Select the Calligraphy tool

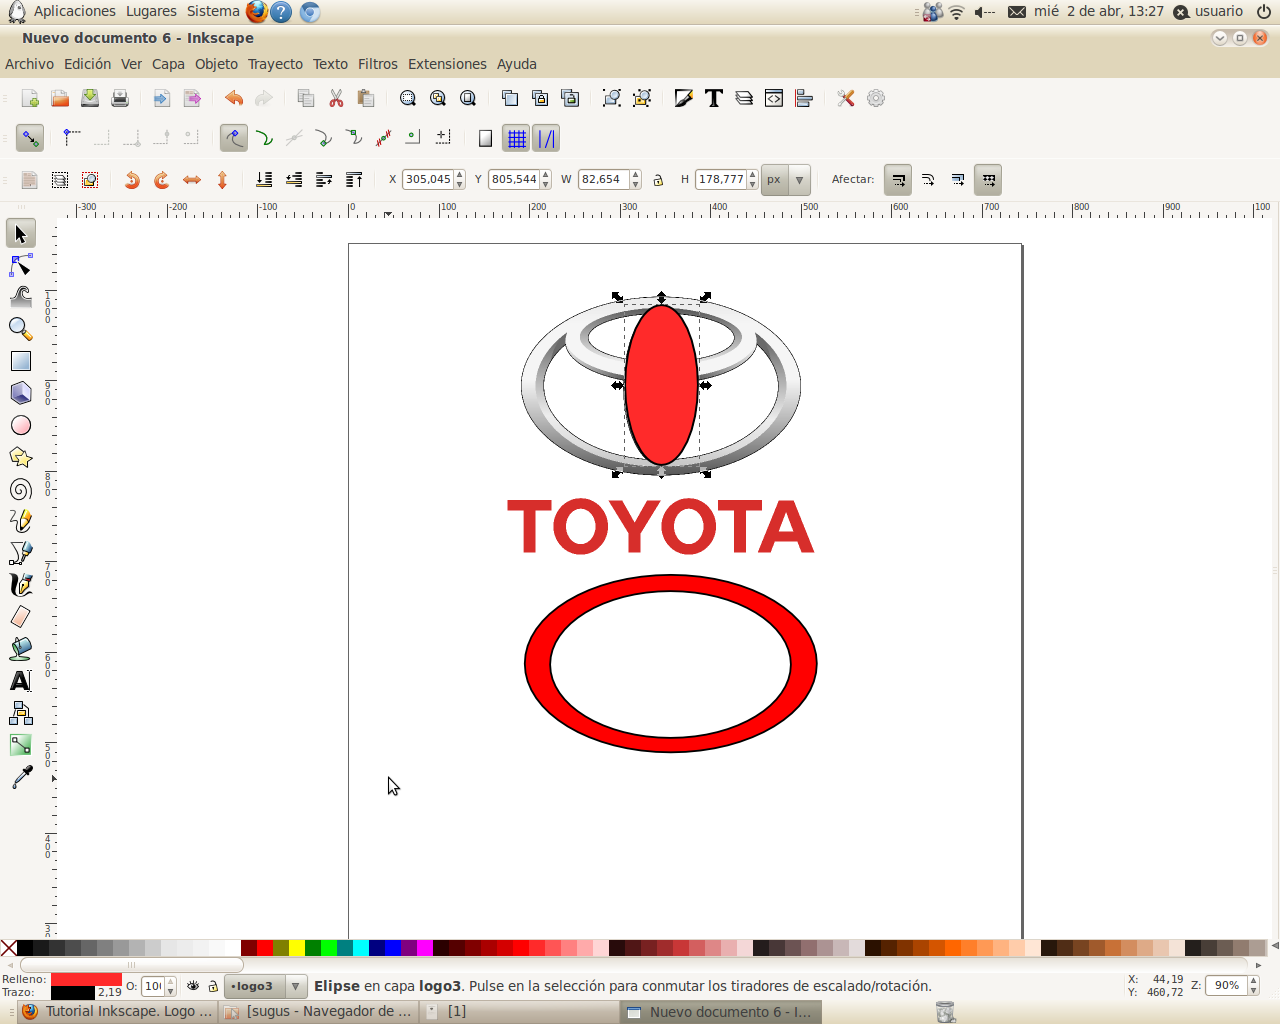click(x=20, y=585)
